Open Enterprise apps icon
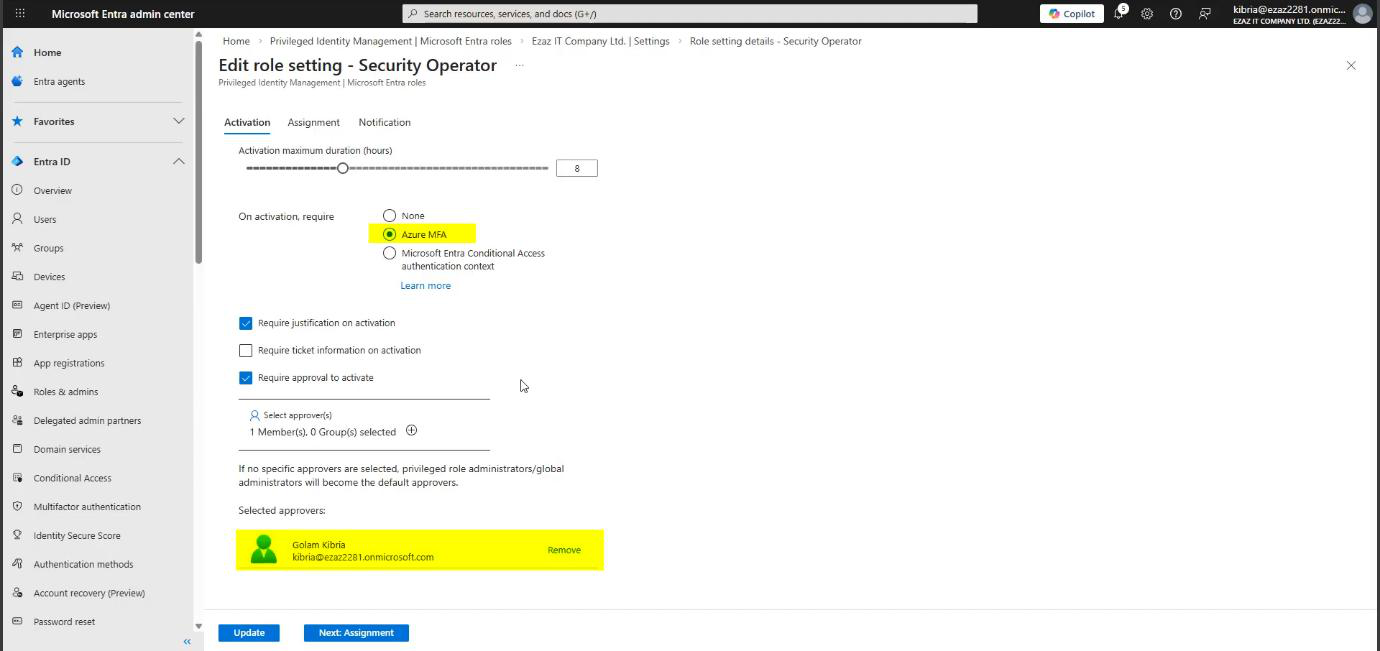 [17, 334]
